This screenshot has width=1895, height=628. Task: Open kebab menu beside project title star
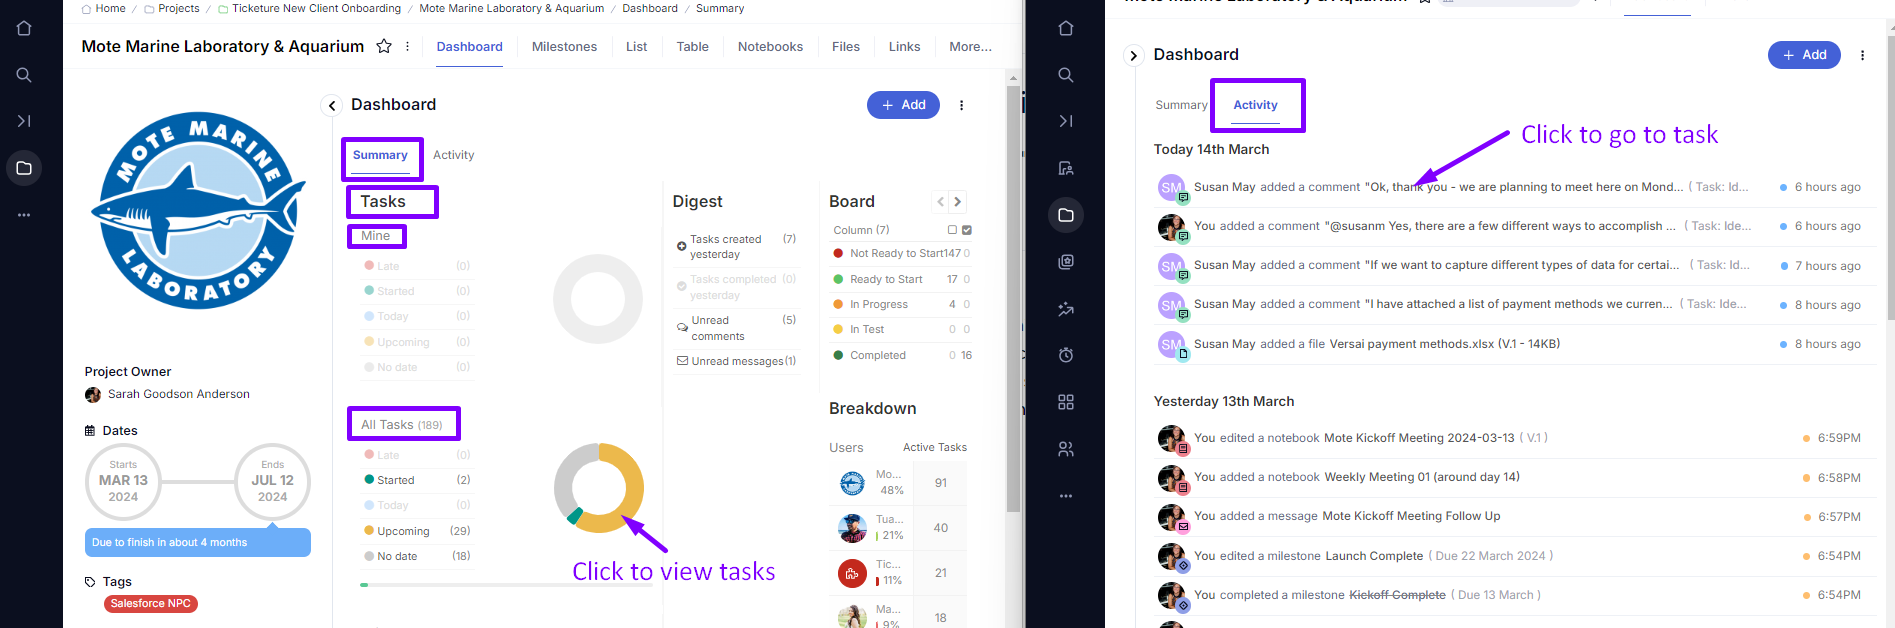coord(407,46)
